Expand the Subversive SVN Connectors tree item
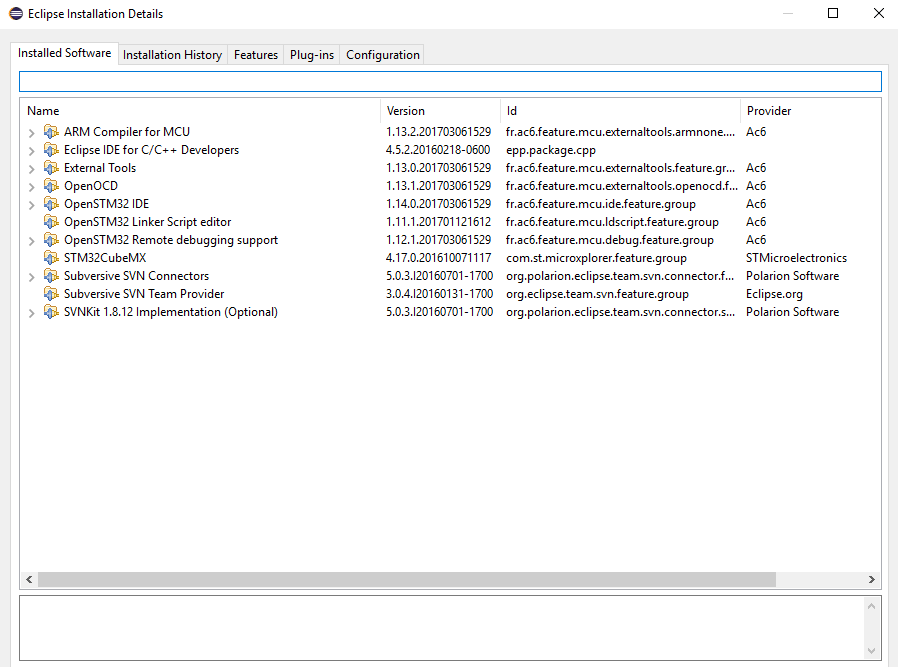898x667 pixels. point(32,277)
